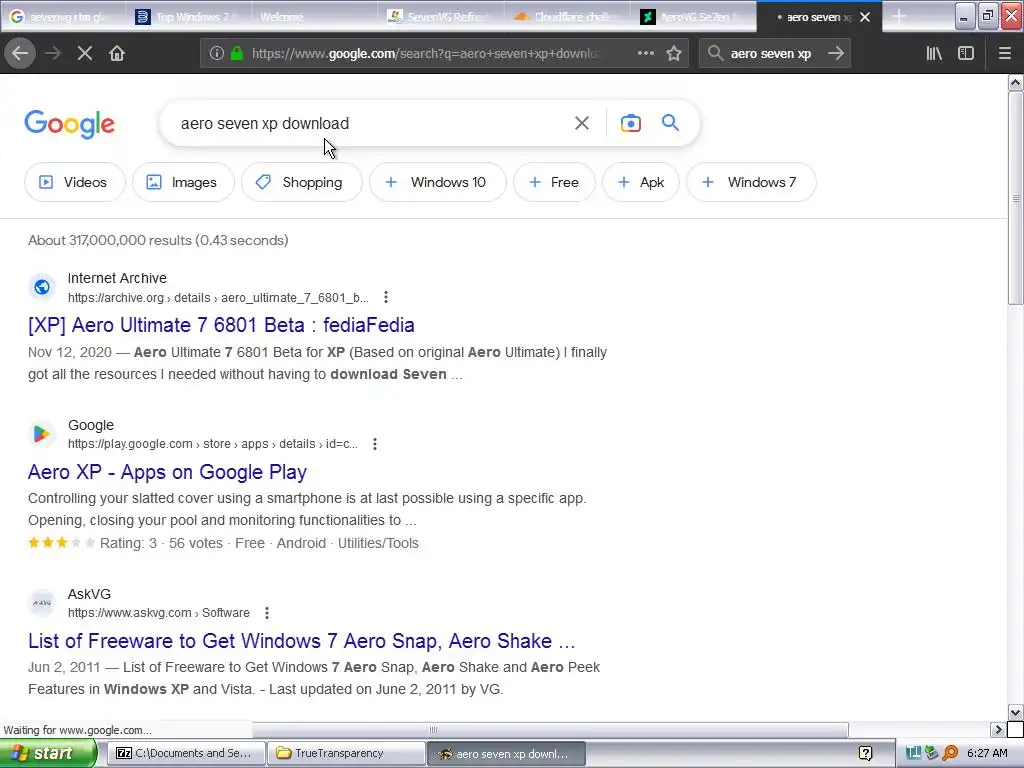The width and height of the screenshot is (1024, 768).
Task: Click the forward navigation arrow
Action: pyautogui.click(x=53, y=54)
